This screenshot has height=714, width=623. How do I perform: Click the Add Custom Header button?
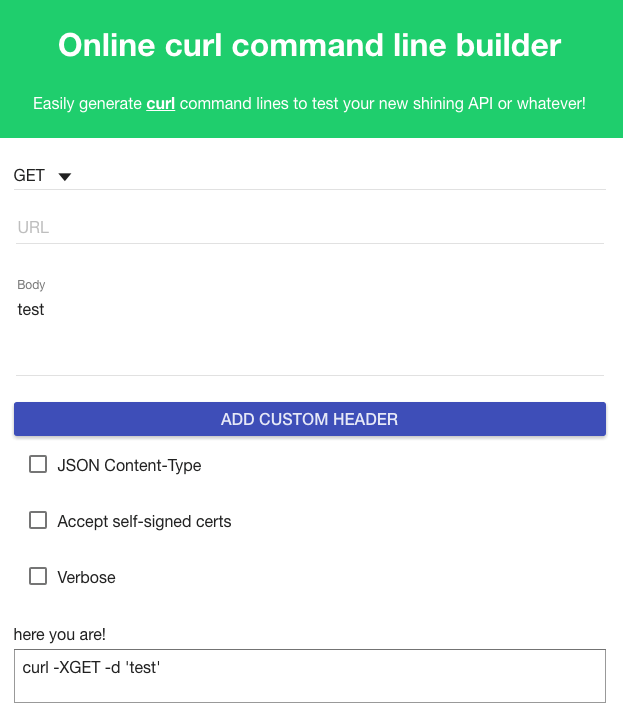(x=310, y=419)
